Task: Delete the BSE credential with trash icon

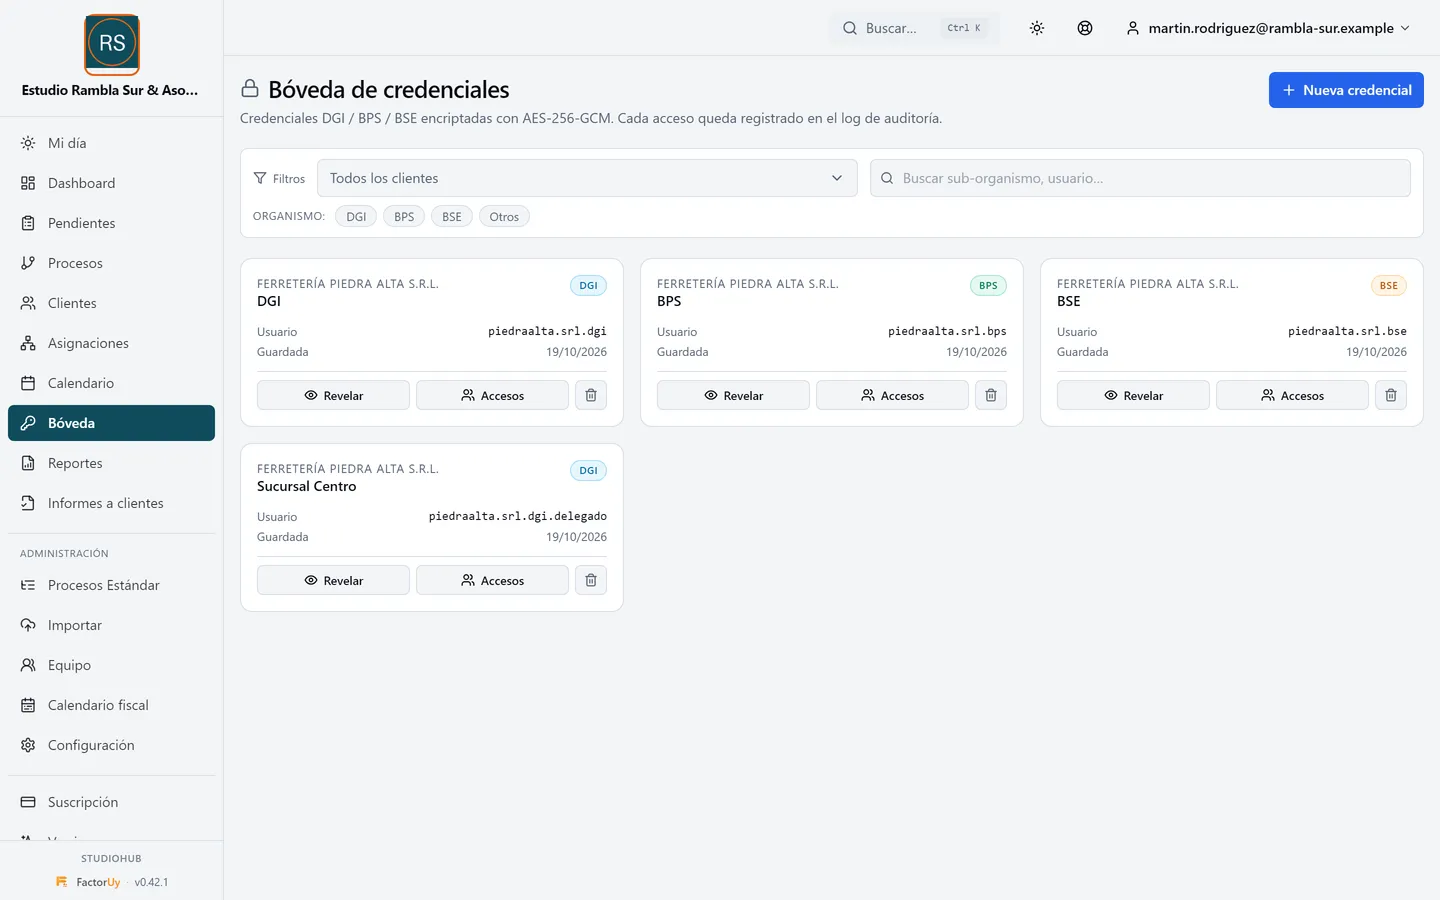Action: 1391,395
